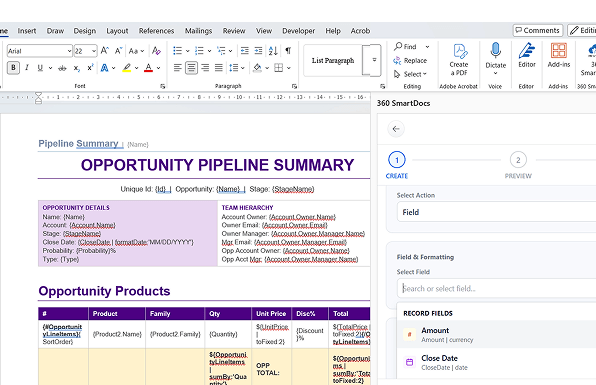
Task: Align text left
Action: pos(178,68)
